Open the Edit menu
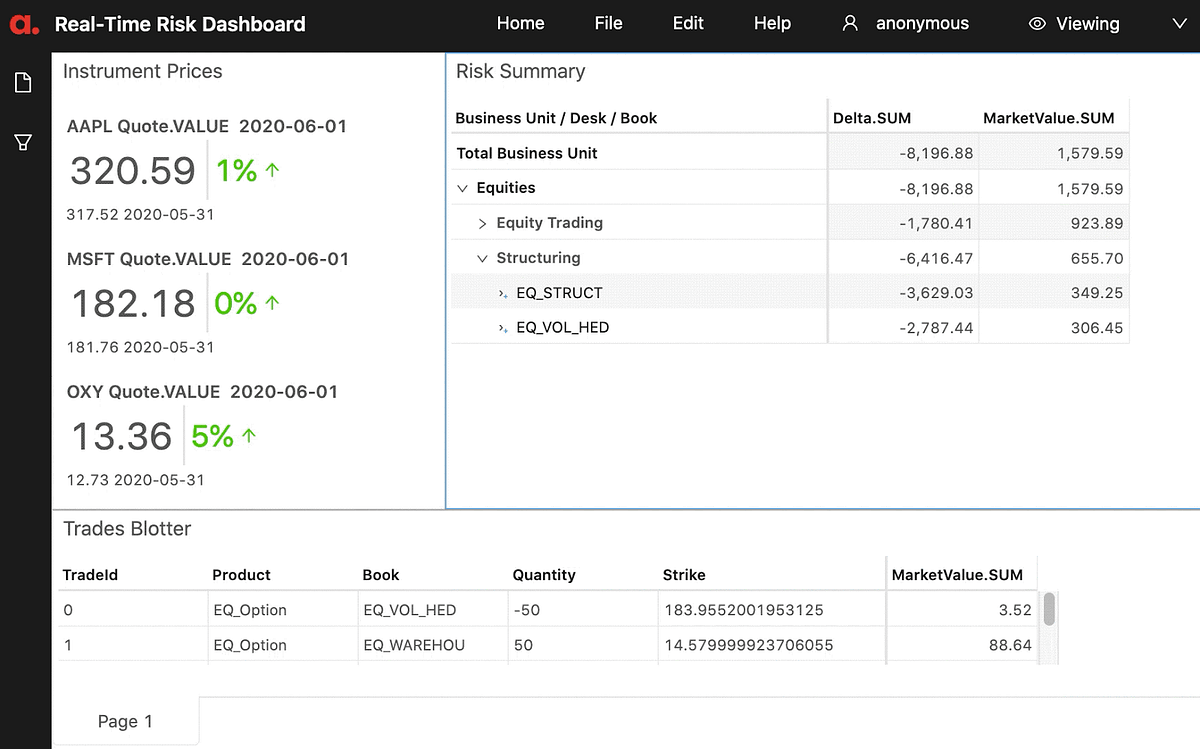 tap(688, 23)
